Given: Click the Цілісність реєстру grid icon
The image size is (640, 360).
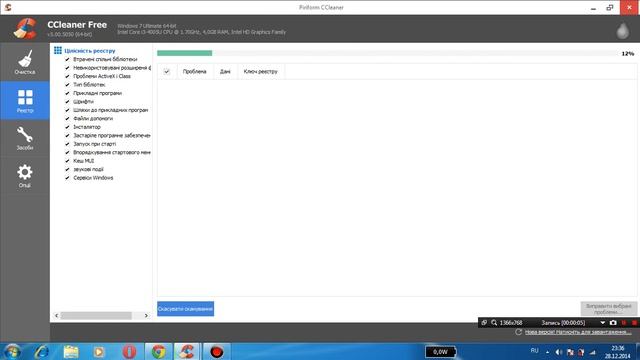Looking at the screenshot, I should click(x=58, y=50).
